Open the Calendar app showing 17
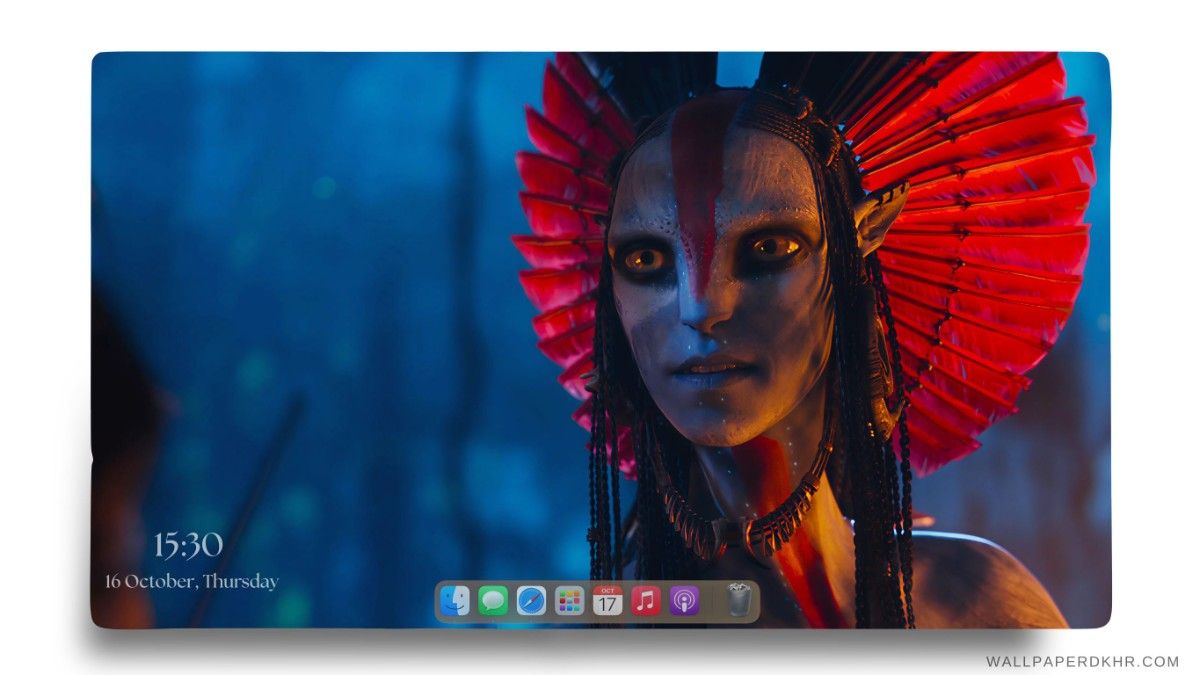Image resolution: width=1200 pixels, height=675 pixels. click(607, 601)
